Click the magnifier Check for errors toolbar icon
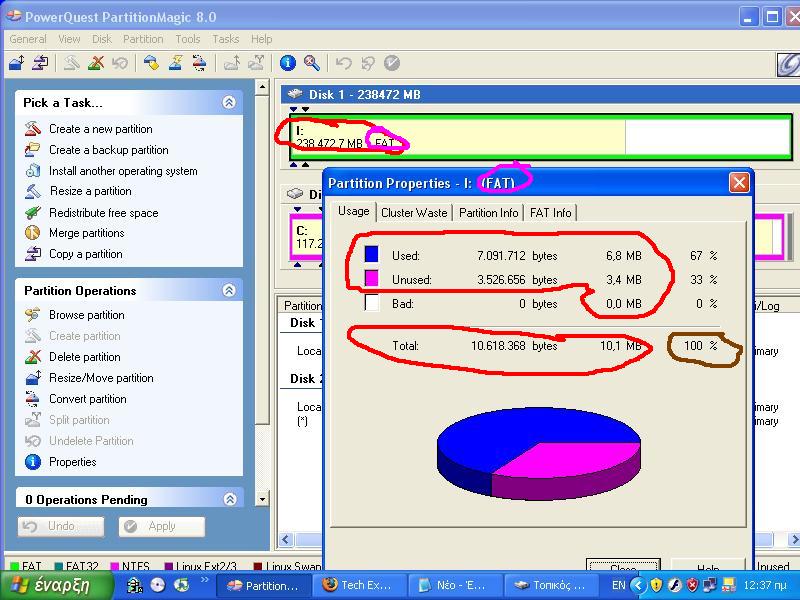 [312, 63]
